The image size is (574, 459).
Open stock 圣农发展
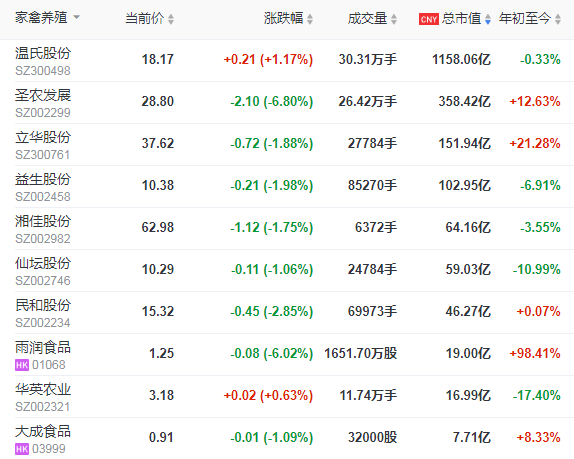(43, 95)
